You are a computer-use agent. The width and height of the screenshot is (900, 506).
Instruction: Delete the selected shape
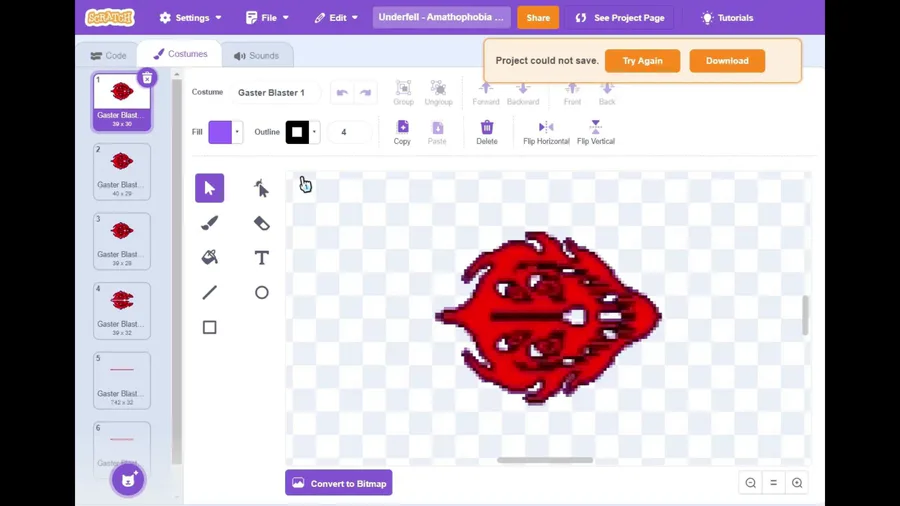487,132
